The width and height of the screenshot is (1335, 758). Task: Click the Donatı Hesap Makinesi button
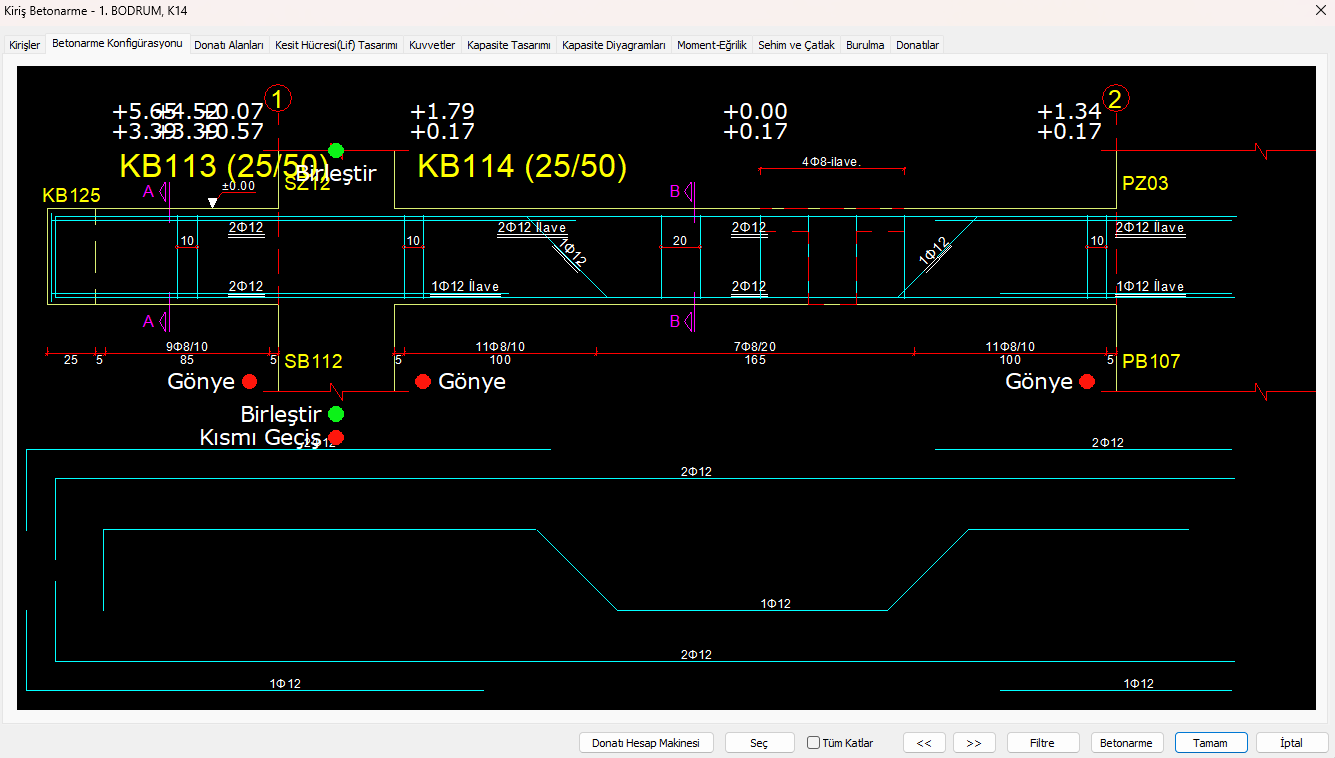(x=645, y=743)
